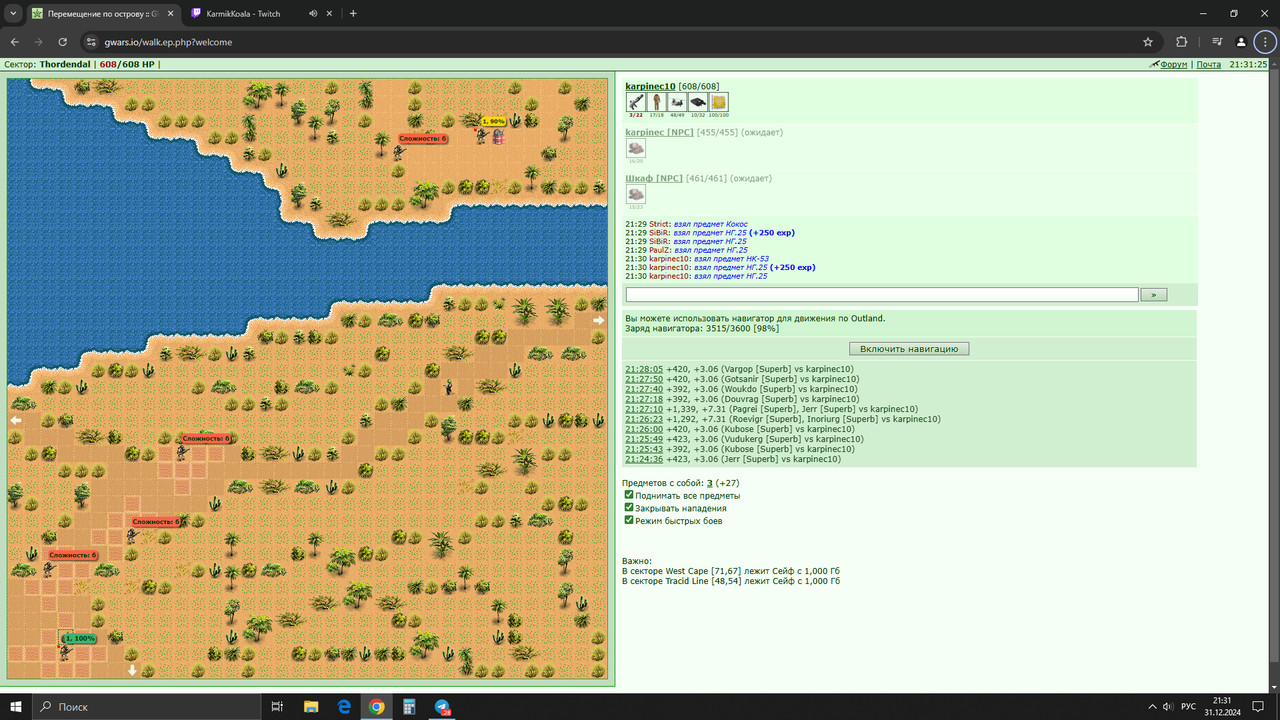Click the map's left edge white arrow
This screenshot has height=720, width=1280.
pos(16,421)
